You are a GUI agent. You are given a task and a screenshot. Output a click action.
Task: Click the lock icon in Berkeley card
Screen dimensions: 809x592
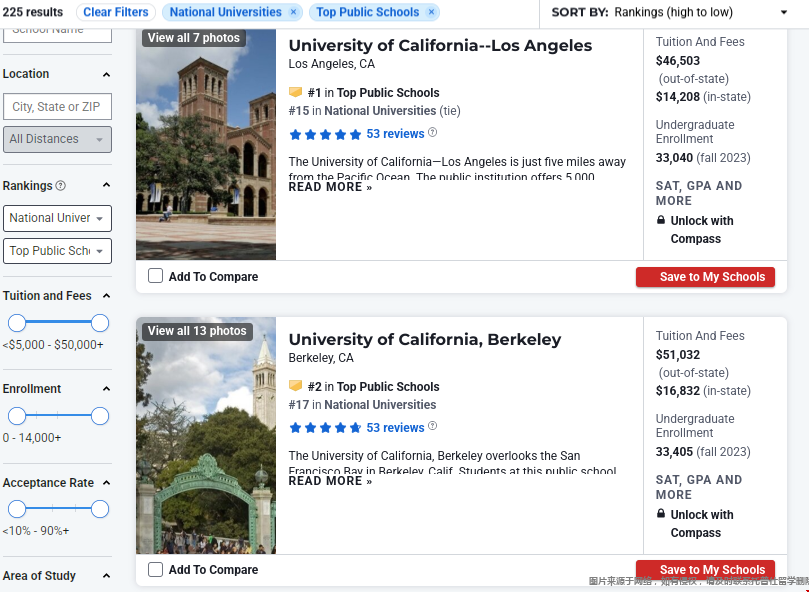(661, 514)
